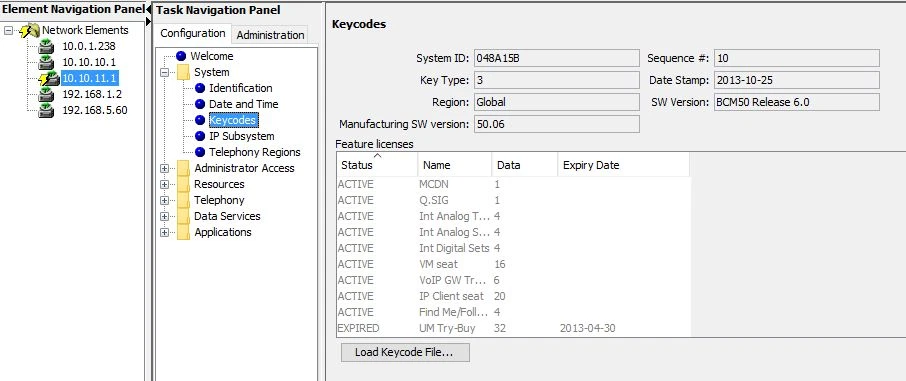This screenshot has width=906, height=381.
Task: Click the Resources folder icon
Action: (x=183, y=184)
